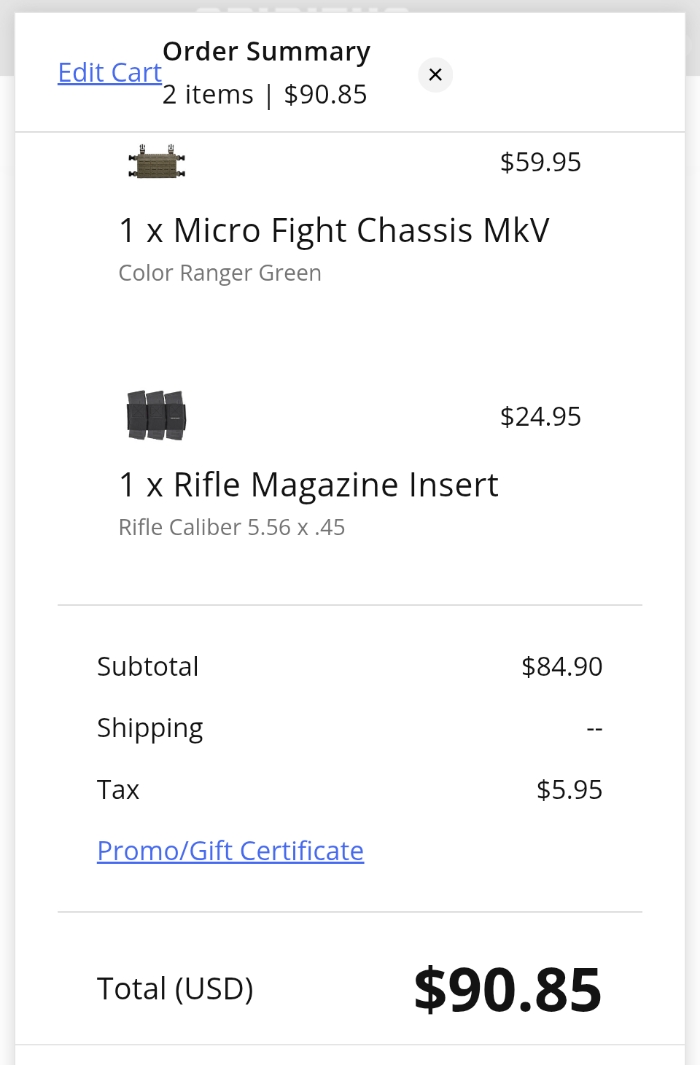This screenshot has width=700, height=1065.
Task: Select the Rifle Magazine Insert item name
Action: point(308,485)
